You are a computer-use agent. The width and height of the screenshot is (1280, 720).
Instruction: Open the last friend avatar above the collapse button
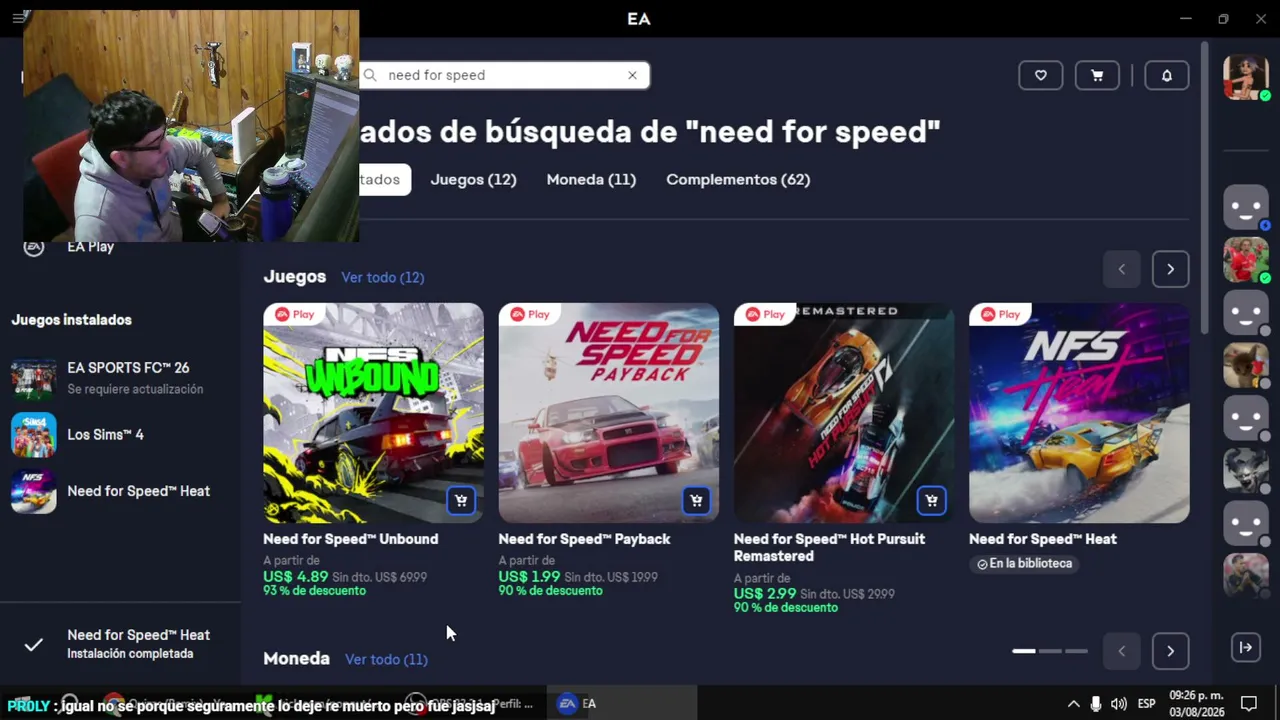1246,575
